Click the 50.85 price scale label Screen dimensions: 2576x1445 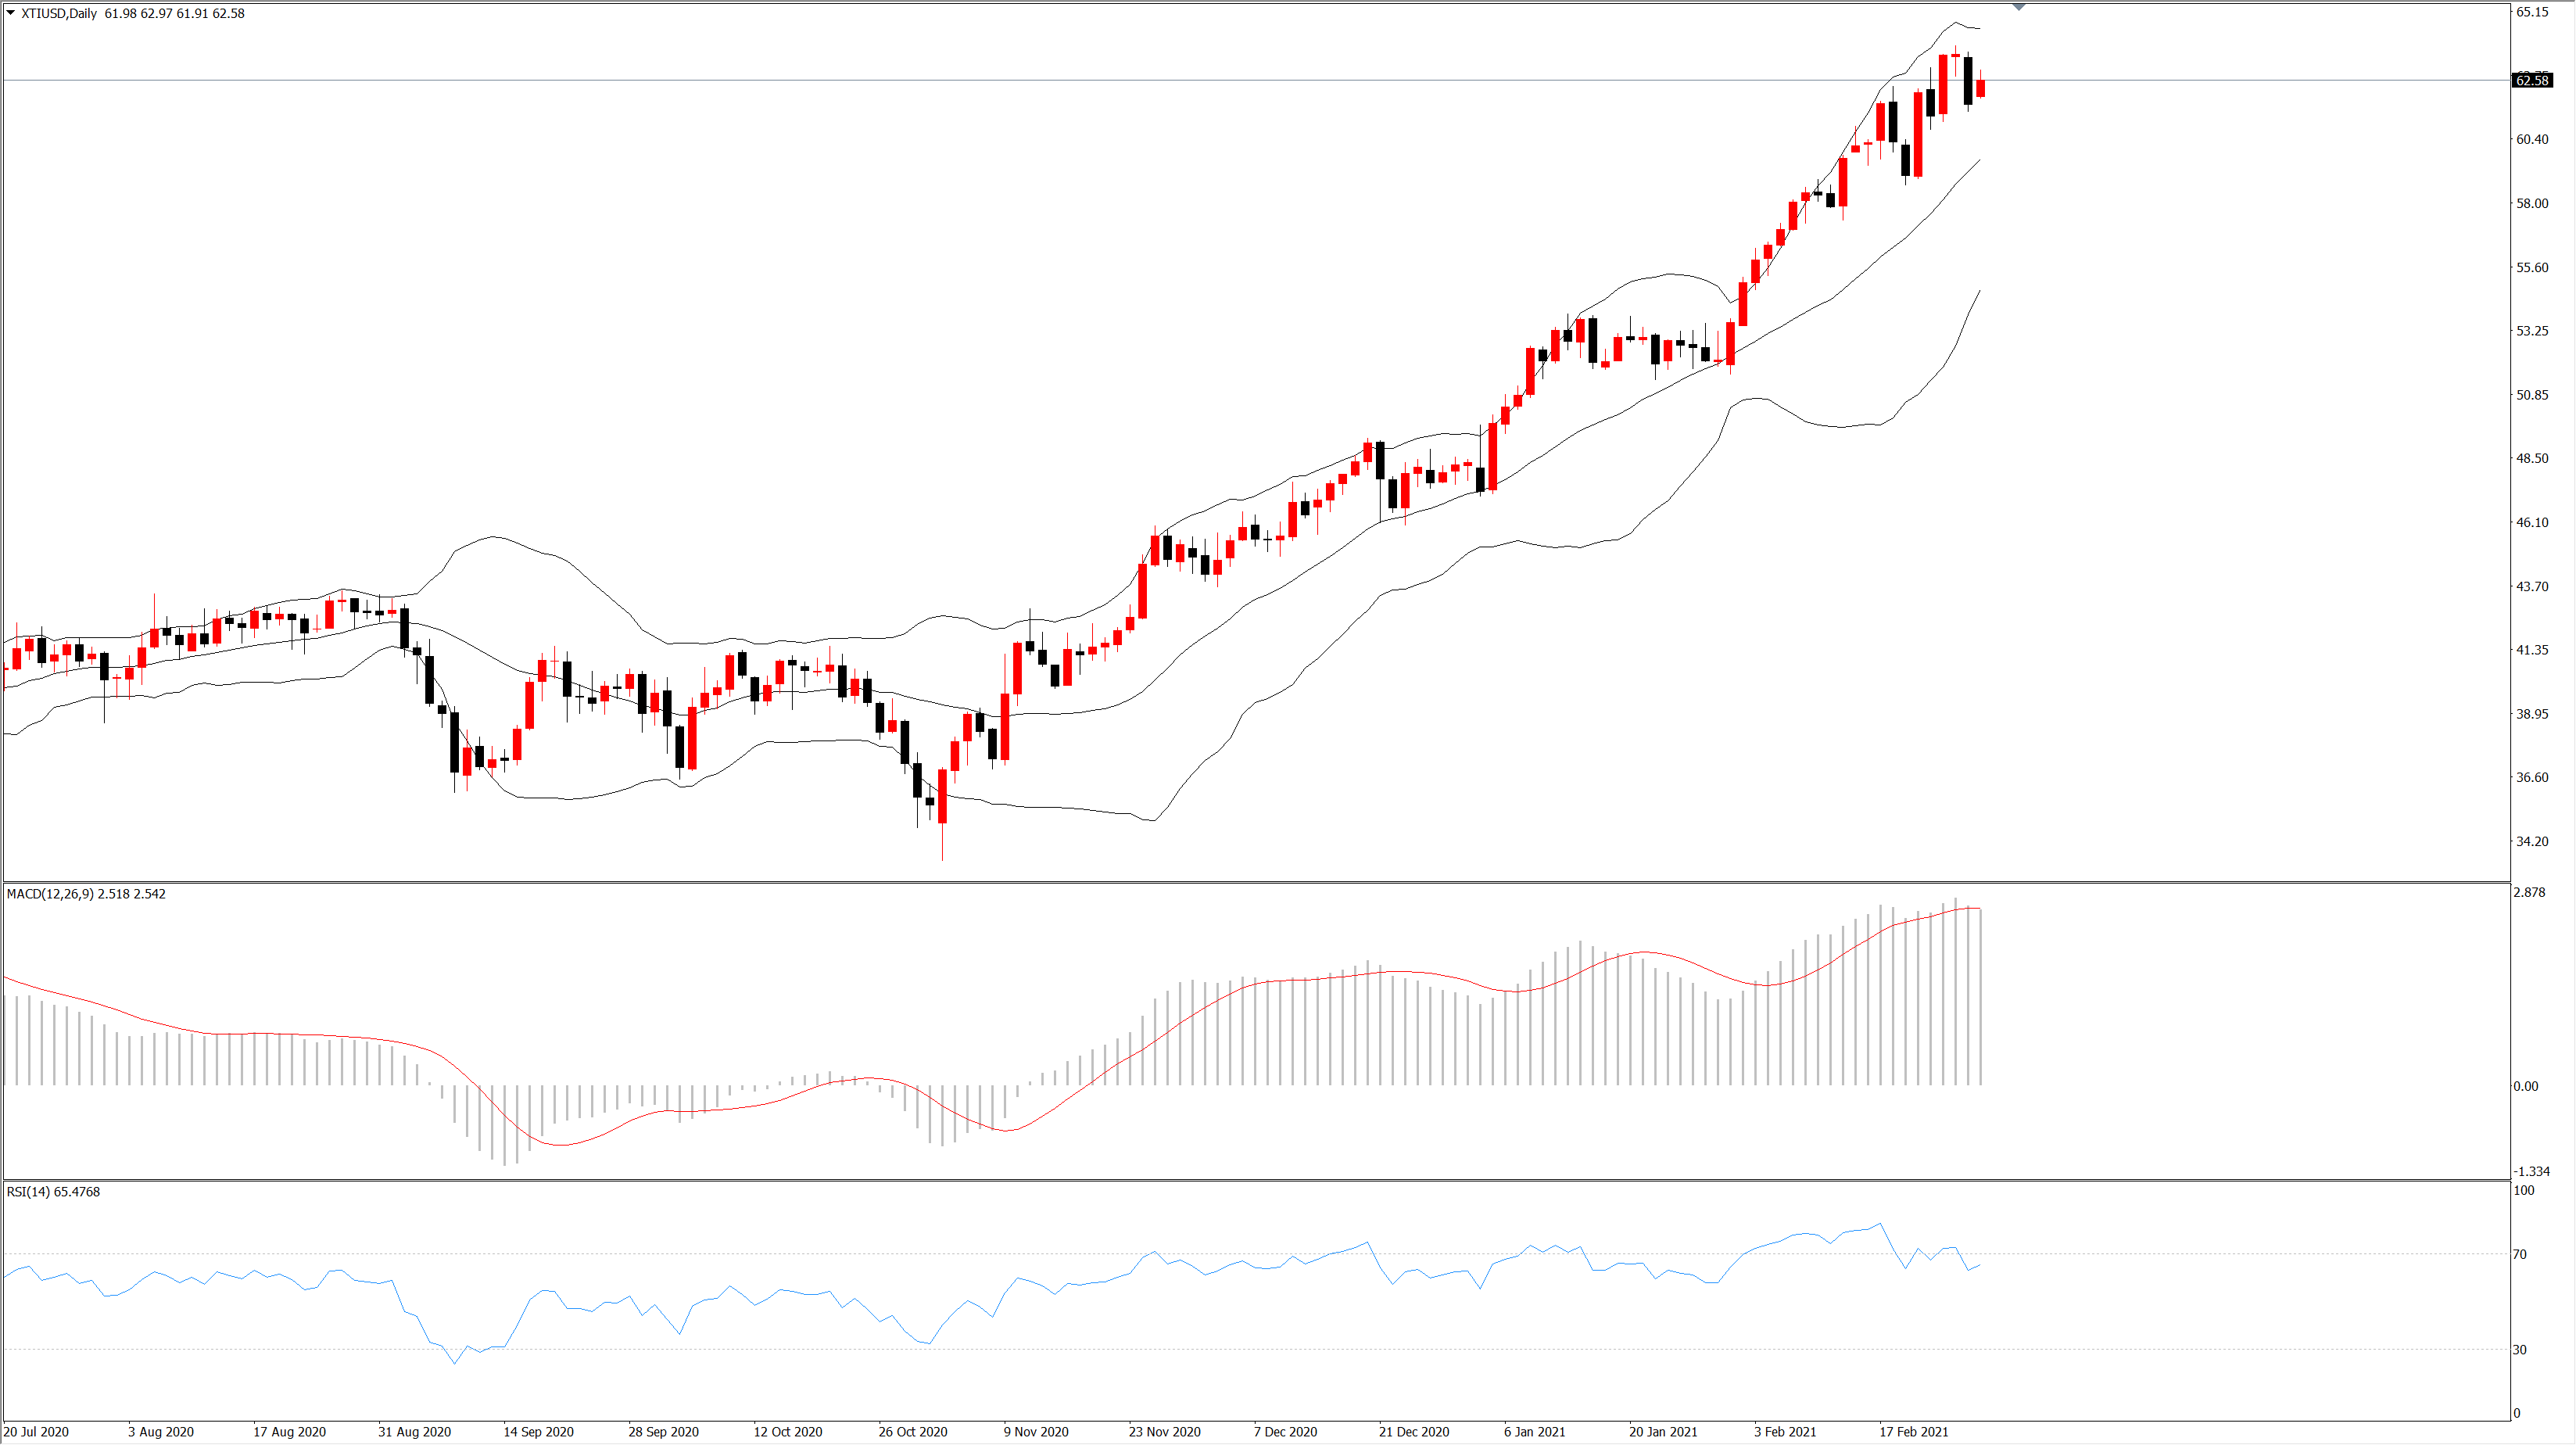point(2532,395)
